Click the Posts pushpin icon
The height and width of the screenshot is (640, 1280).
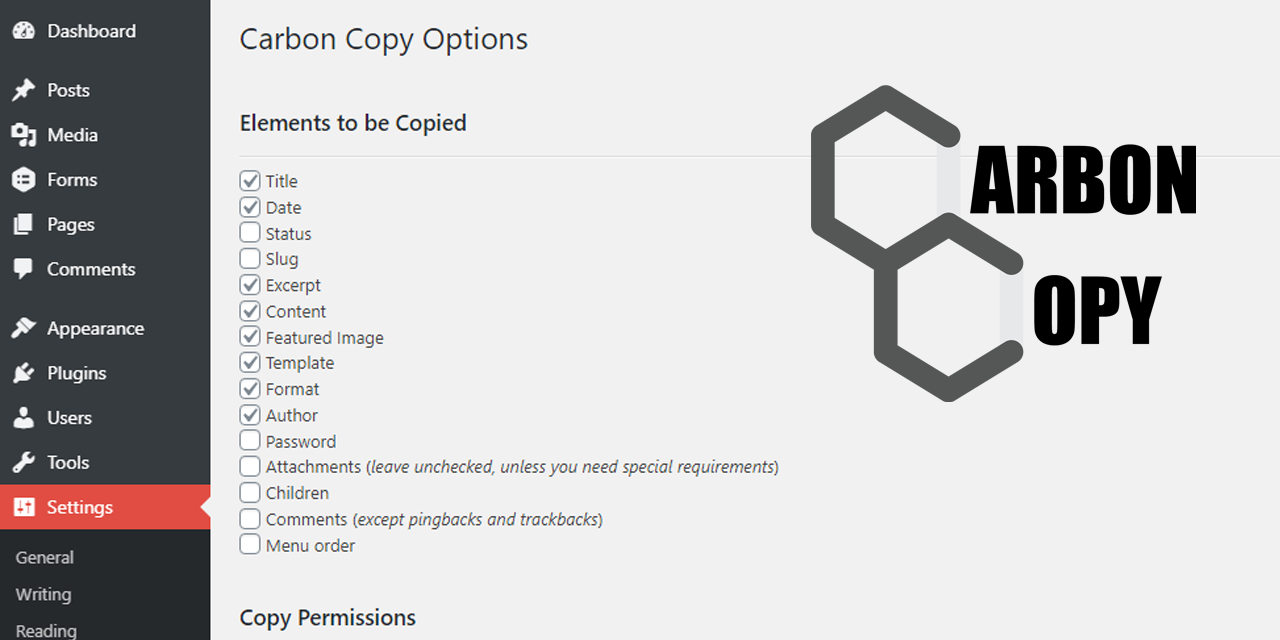(23, 90)
